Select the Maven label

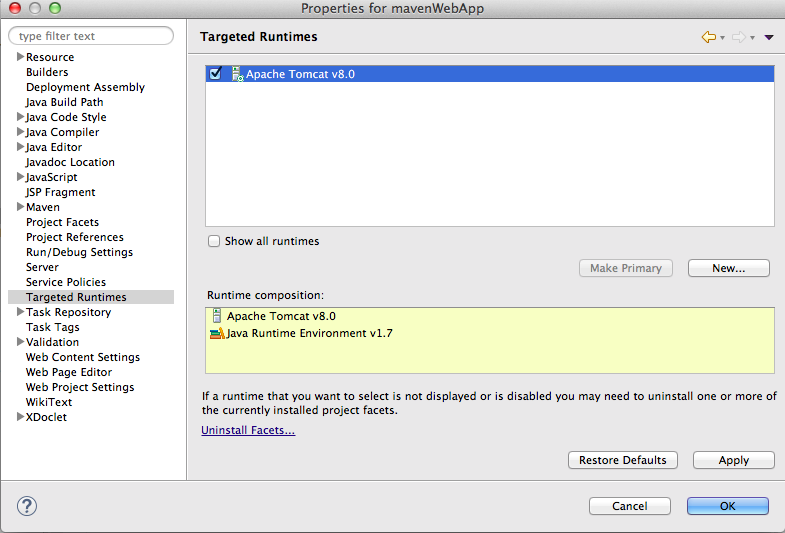43,207
